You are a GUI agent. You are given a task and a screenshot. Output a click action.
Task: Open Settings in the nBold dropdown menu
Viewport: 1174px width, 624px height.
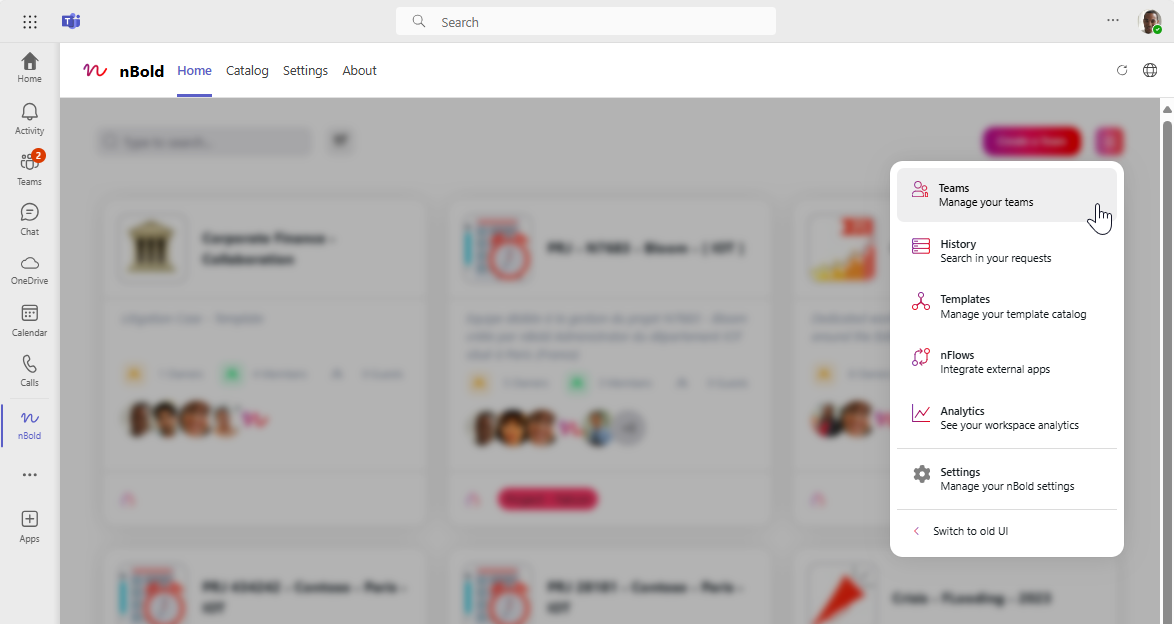pyautogui.click(x=1006, y=479)
